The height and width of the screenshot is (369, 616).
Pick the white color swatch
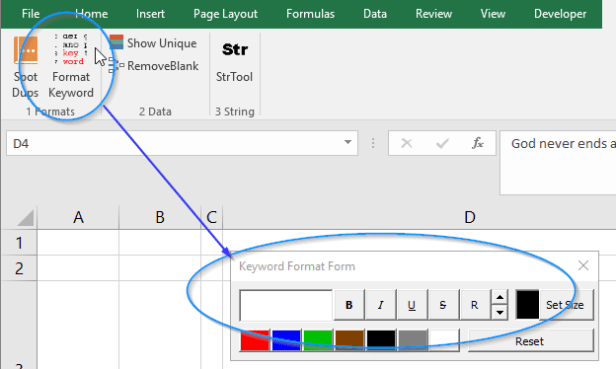pyautogui.click(x=444, y=340)
